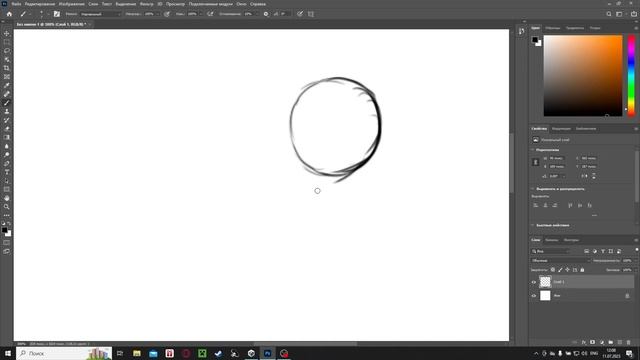Toggle lock transparent pixels
This screenshot has height=360, width=640.
point(553,270)
